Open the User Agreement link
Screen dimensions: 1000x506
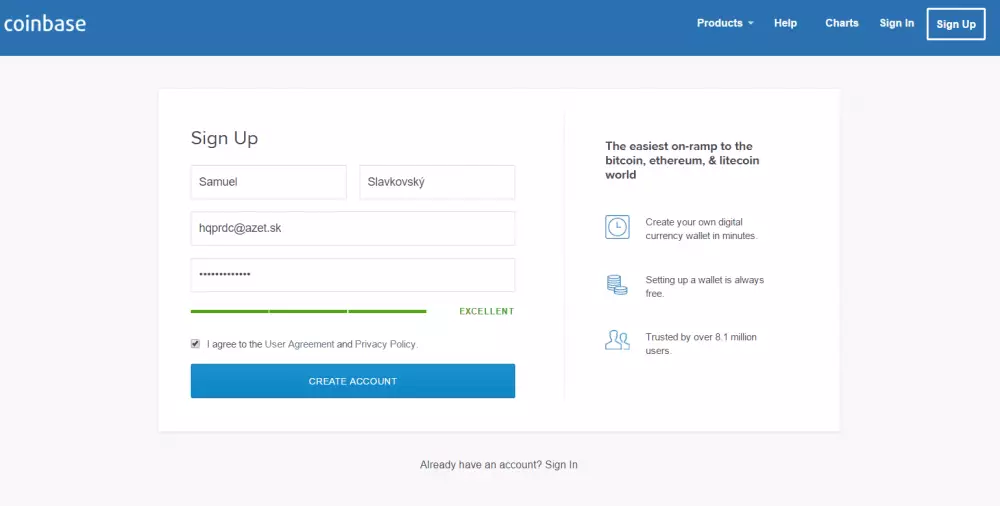299,344
